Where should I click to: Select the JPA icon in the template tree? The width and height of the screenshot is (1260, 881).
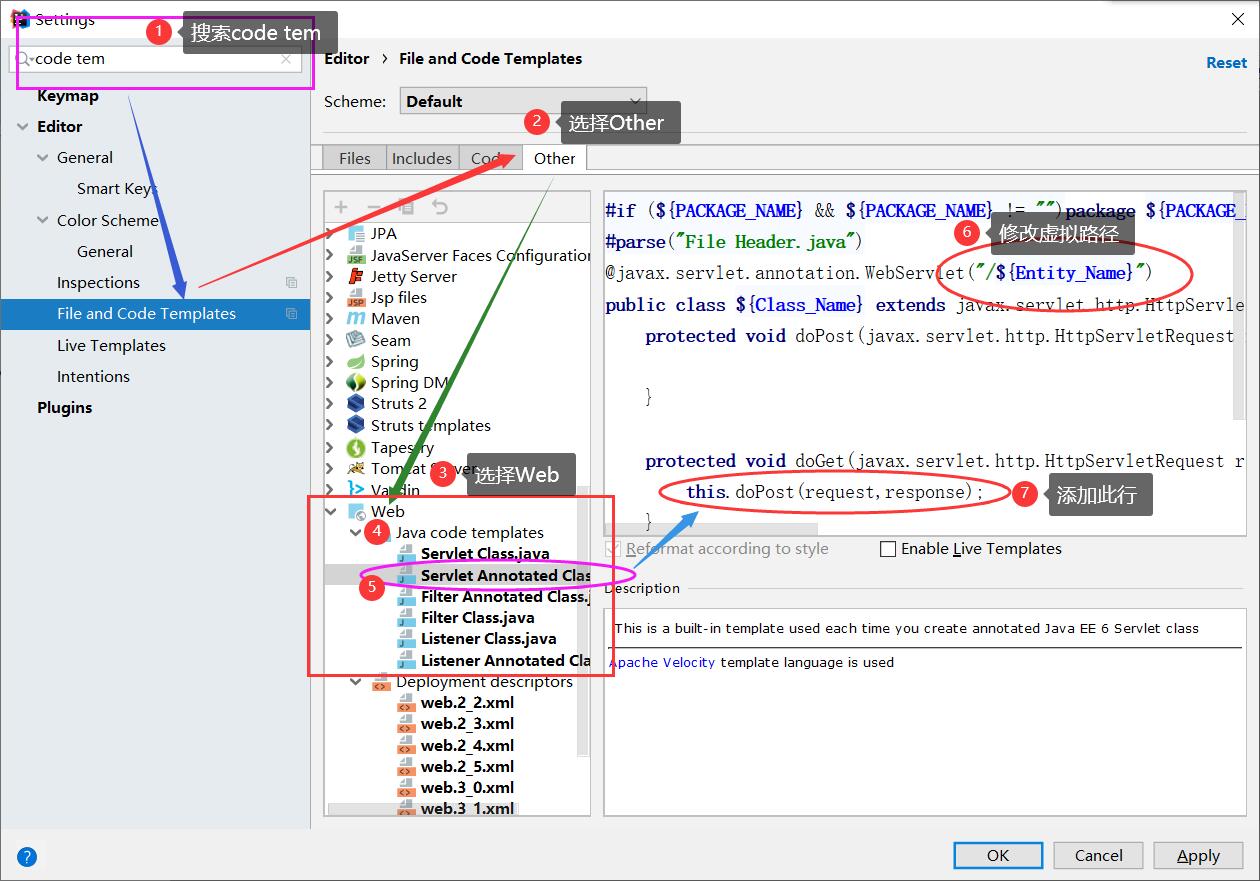click(356, 233)
